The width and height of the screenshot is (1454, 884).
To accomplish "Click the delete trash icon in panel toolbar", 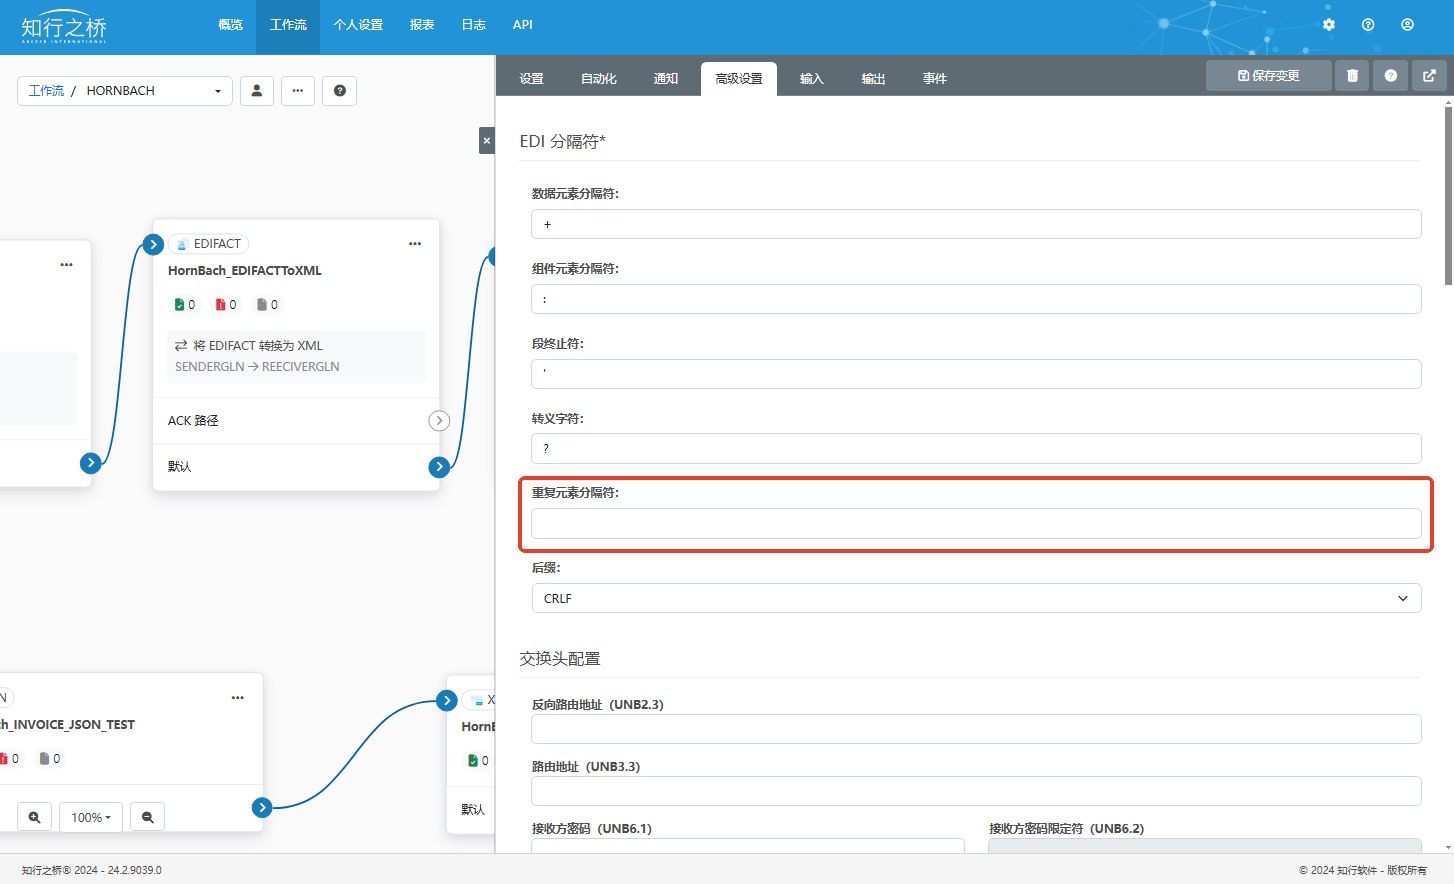I will coord(1352,76).
